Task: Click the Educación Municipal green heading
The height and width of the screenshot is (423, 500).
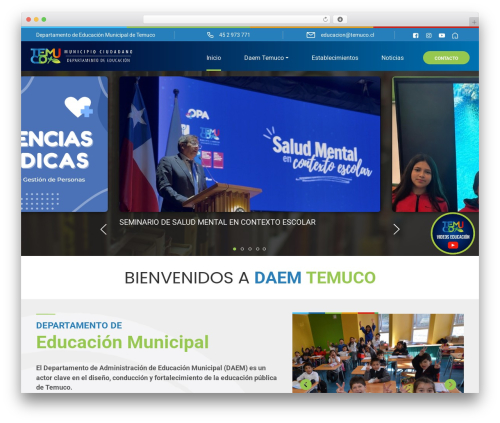Action: pos(122,342)
